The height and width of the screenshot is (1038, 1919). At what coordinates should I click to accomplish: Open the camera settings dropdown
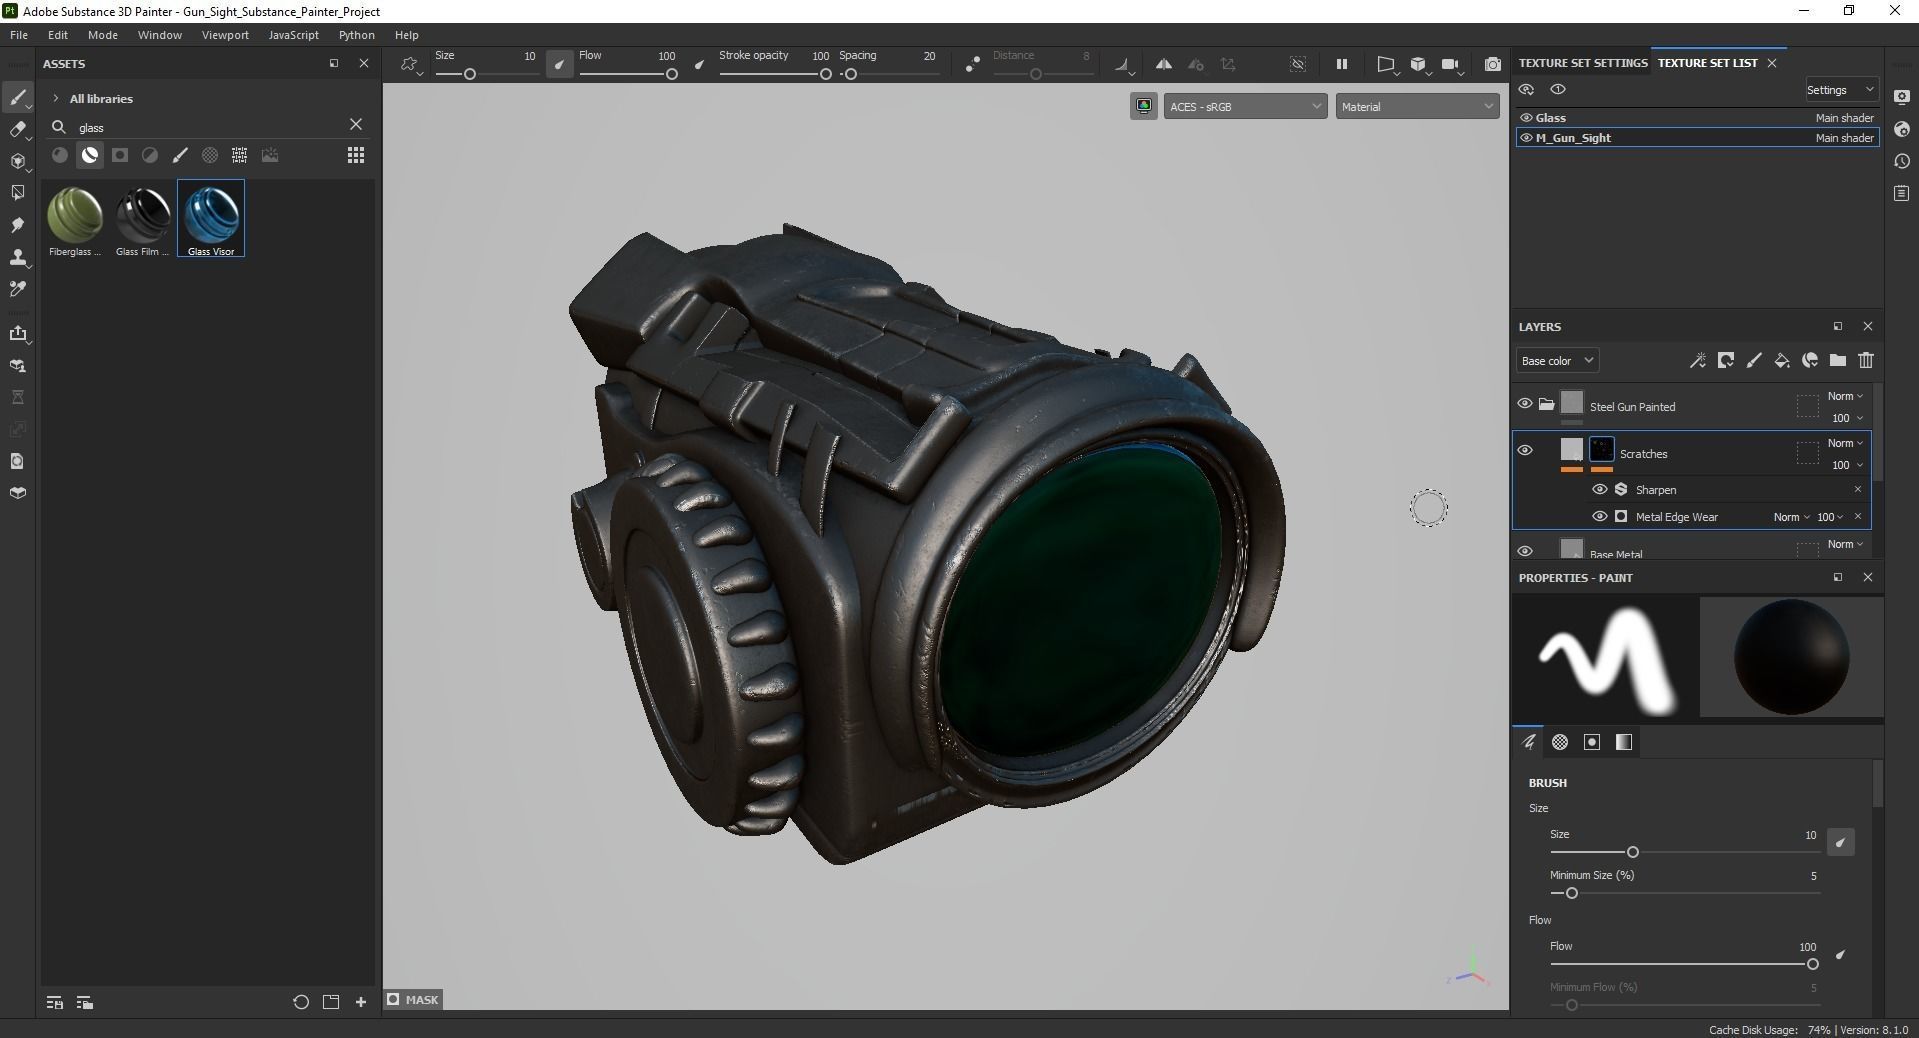pos(1452,65)
